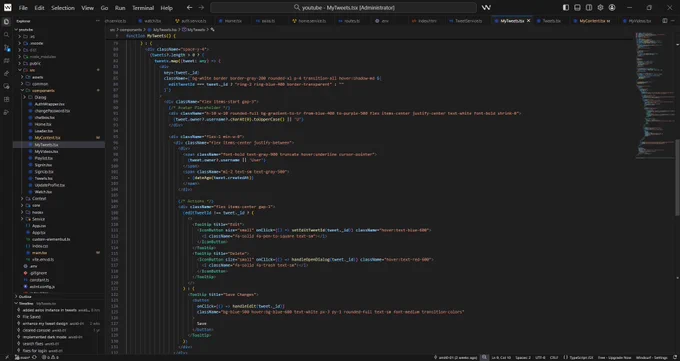Toggle the bottom panel visibility
The height and width of the screenshot is (361, 680).
tap(577, 7)
